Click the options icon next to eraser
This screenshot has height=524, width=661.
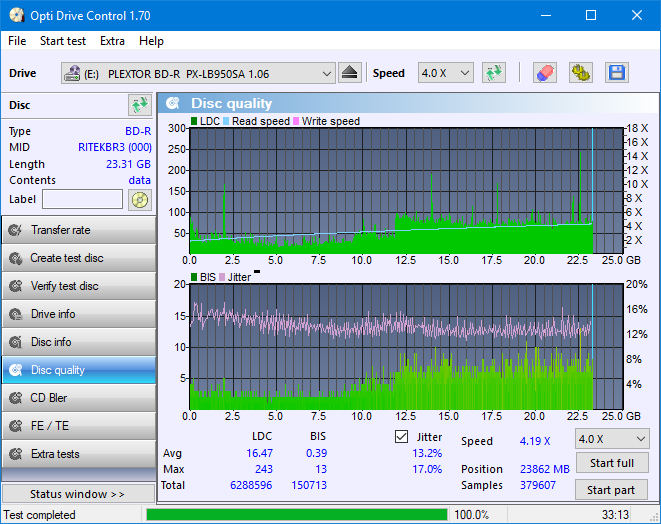pyautogui.click(x=580, y=73)
